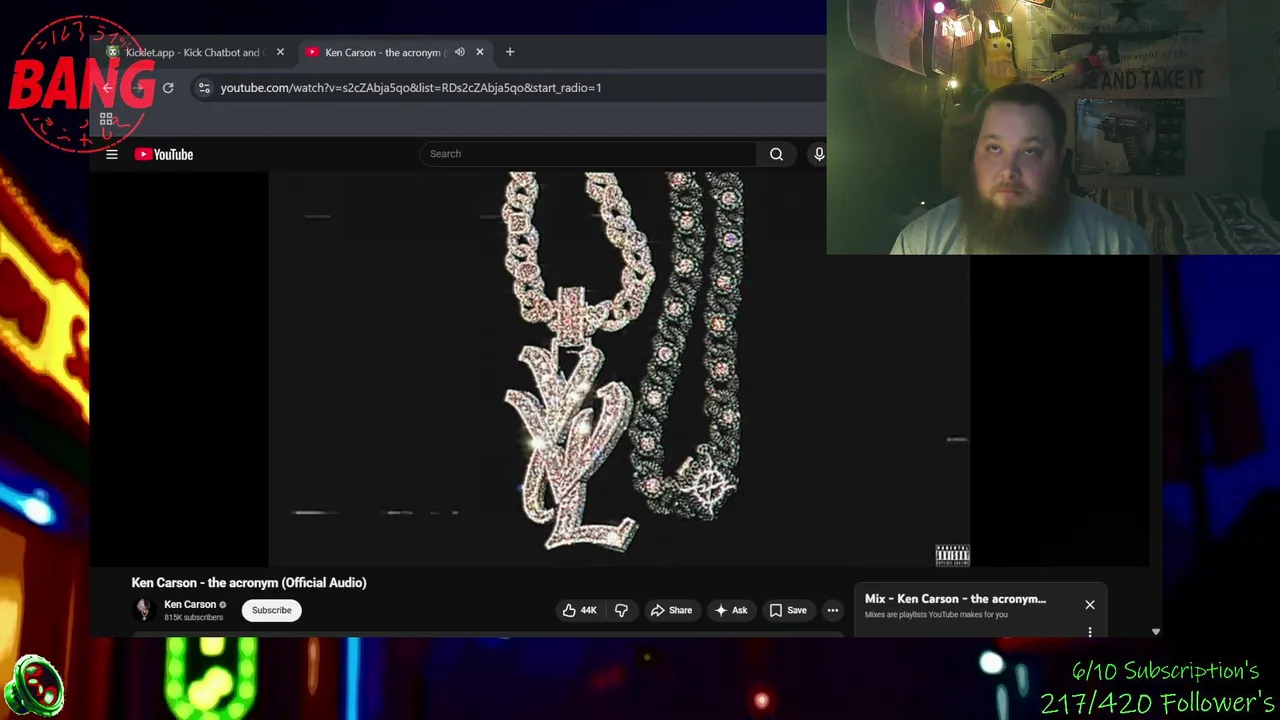The height and width of the screenshot is (720, 1280).
Task: Close the Mix playlist panel
Action: pos(1090,605)
